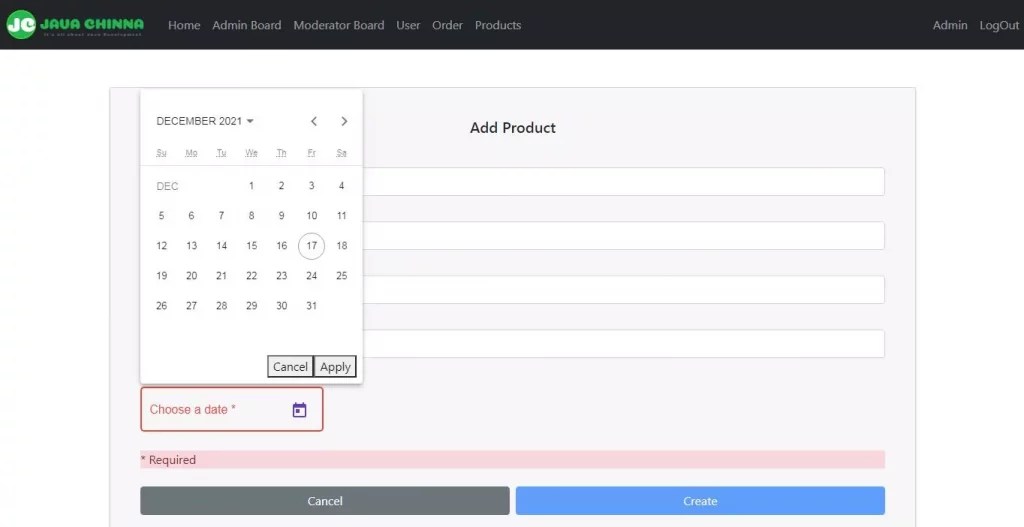Select December 11 in calendar
This screenshot has width=1024, height=527.
point(342,216)
